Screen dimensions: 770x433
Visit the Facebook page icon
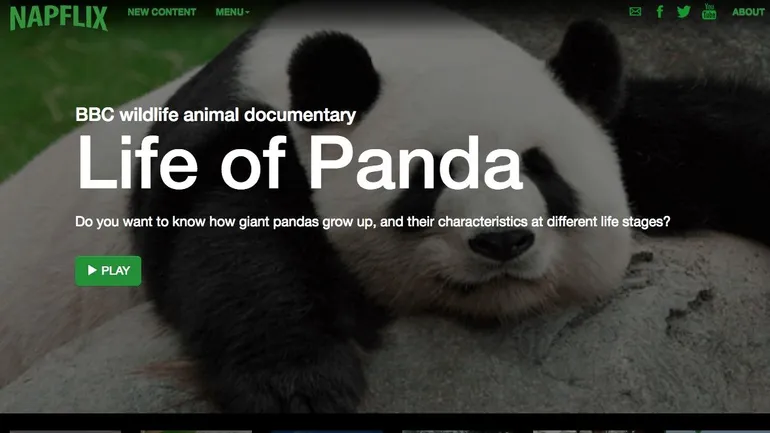(660, 11)
